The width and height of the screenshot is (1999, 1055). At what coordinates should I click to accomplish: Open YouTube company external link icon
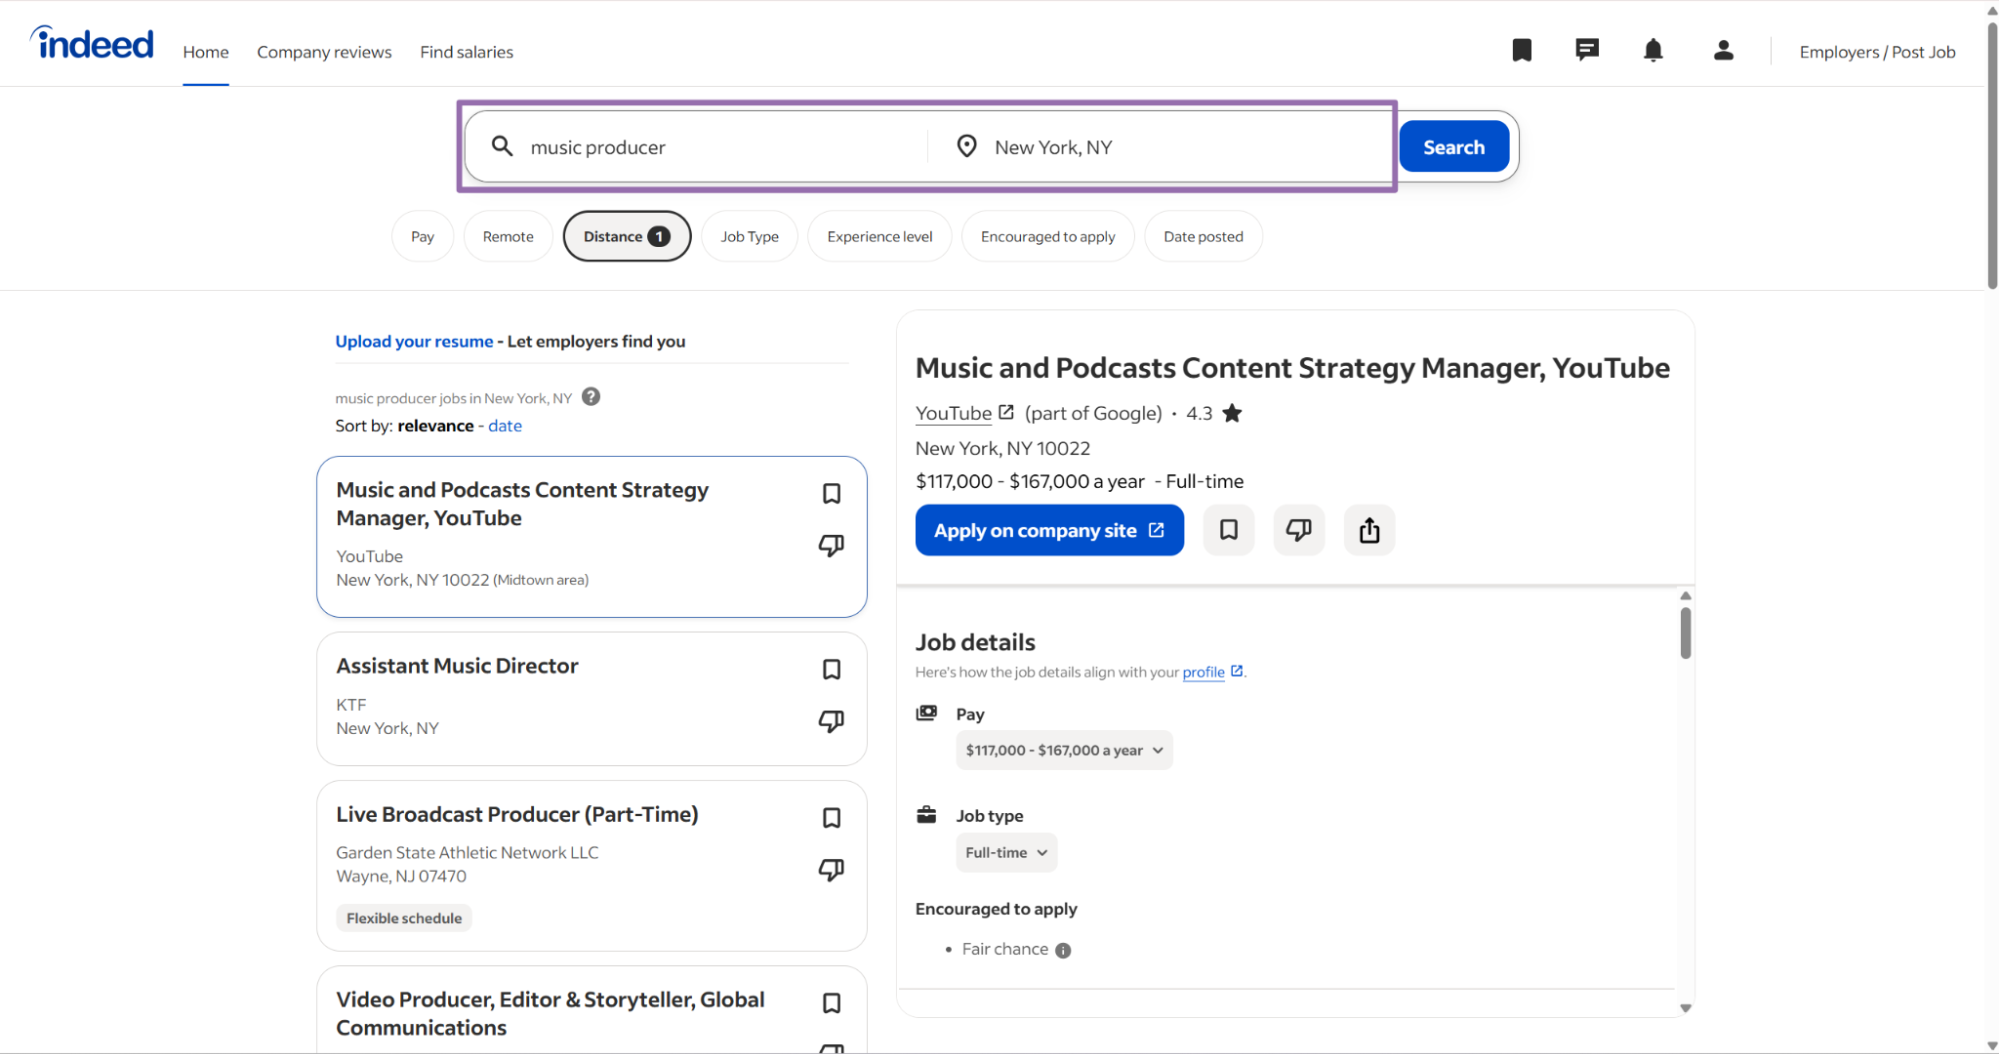(x=1006, y=412)
